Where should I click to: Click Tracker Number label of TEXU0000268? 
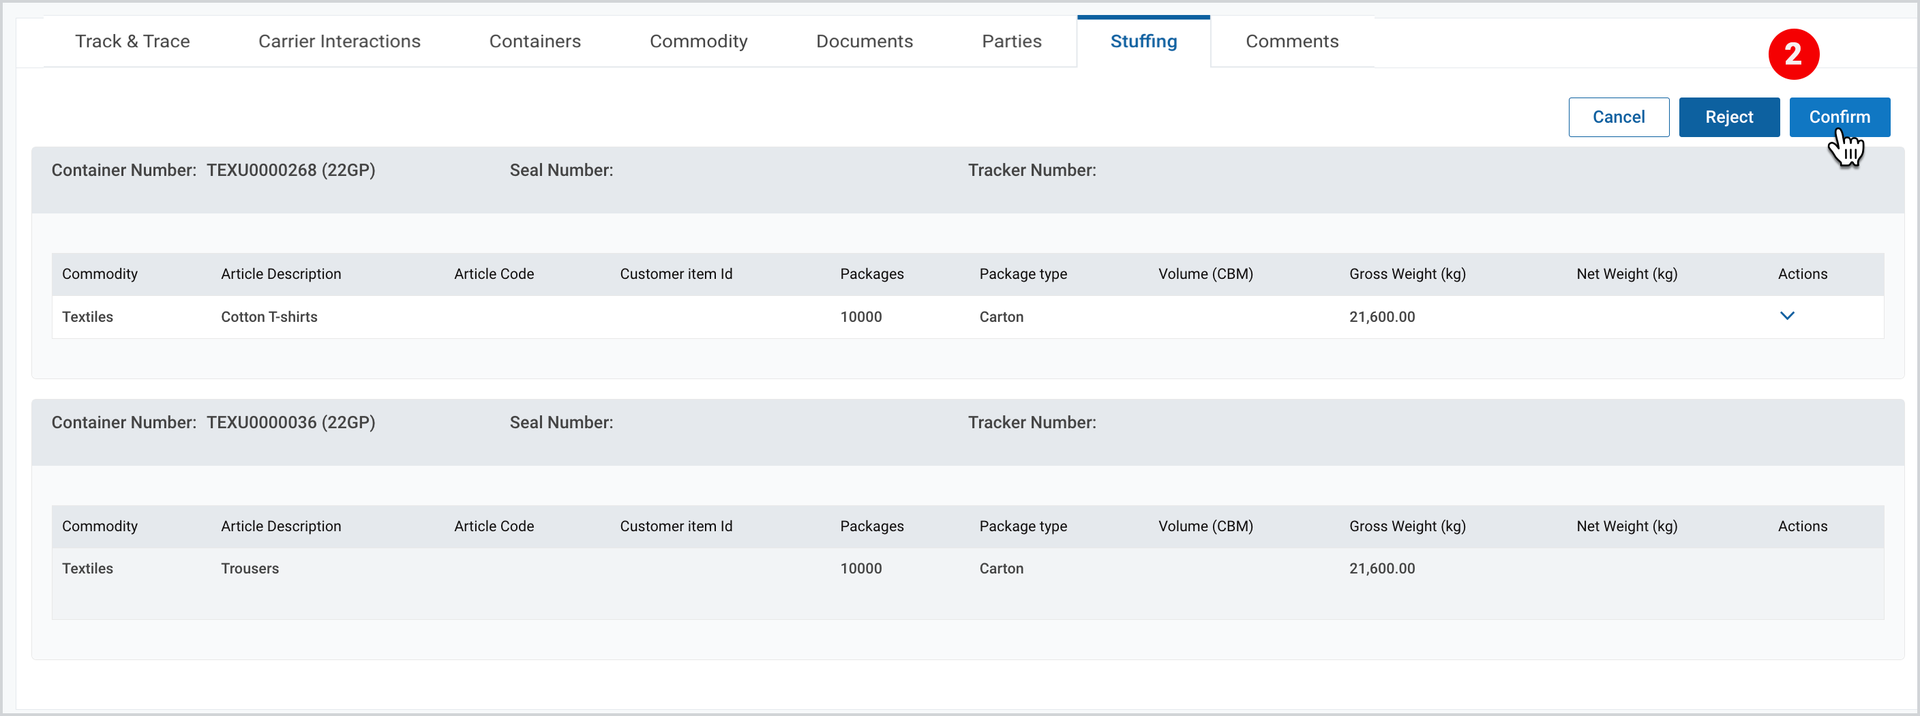point(1032,170)
